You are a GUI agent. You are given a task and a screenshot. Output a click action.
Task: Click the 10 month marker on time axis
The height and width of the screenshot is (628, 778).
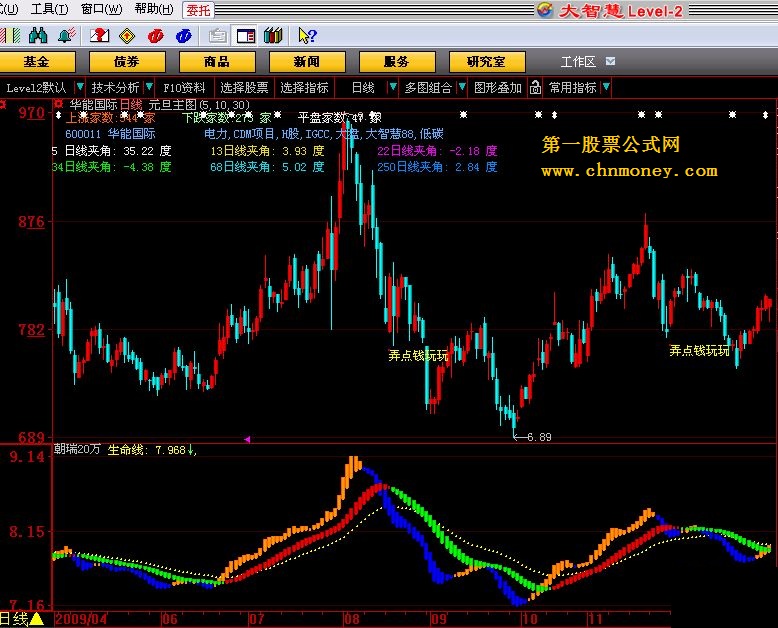(529, 619)
